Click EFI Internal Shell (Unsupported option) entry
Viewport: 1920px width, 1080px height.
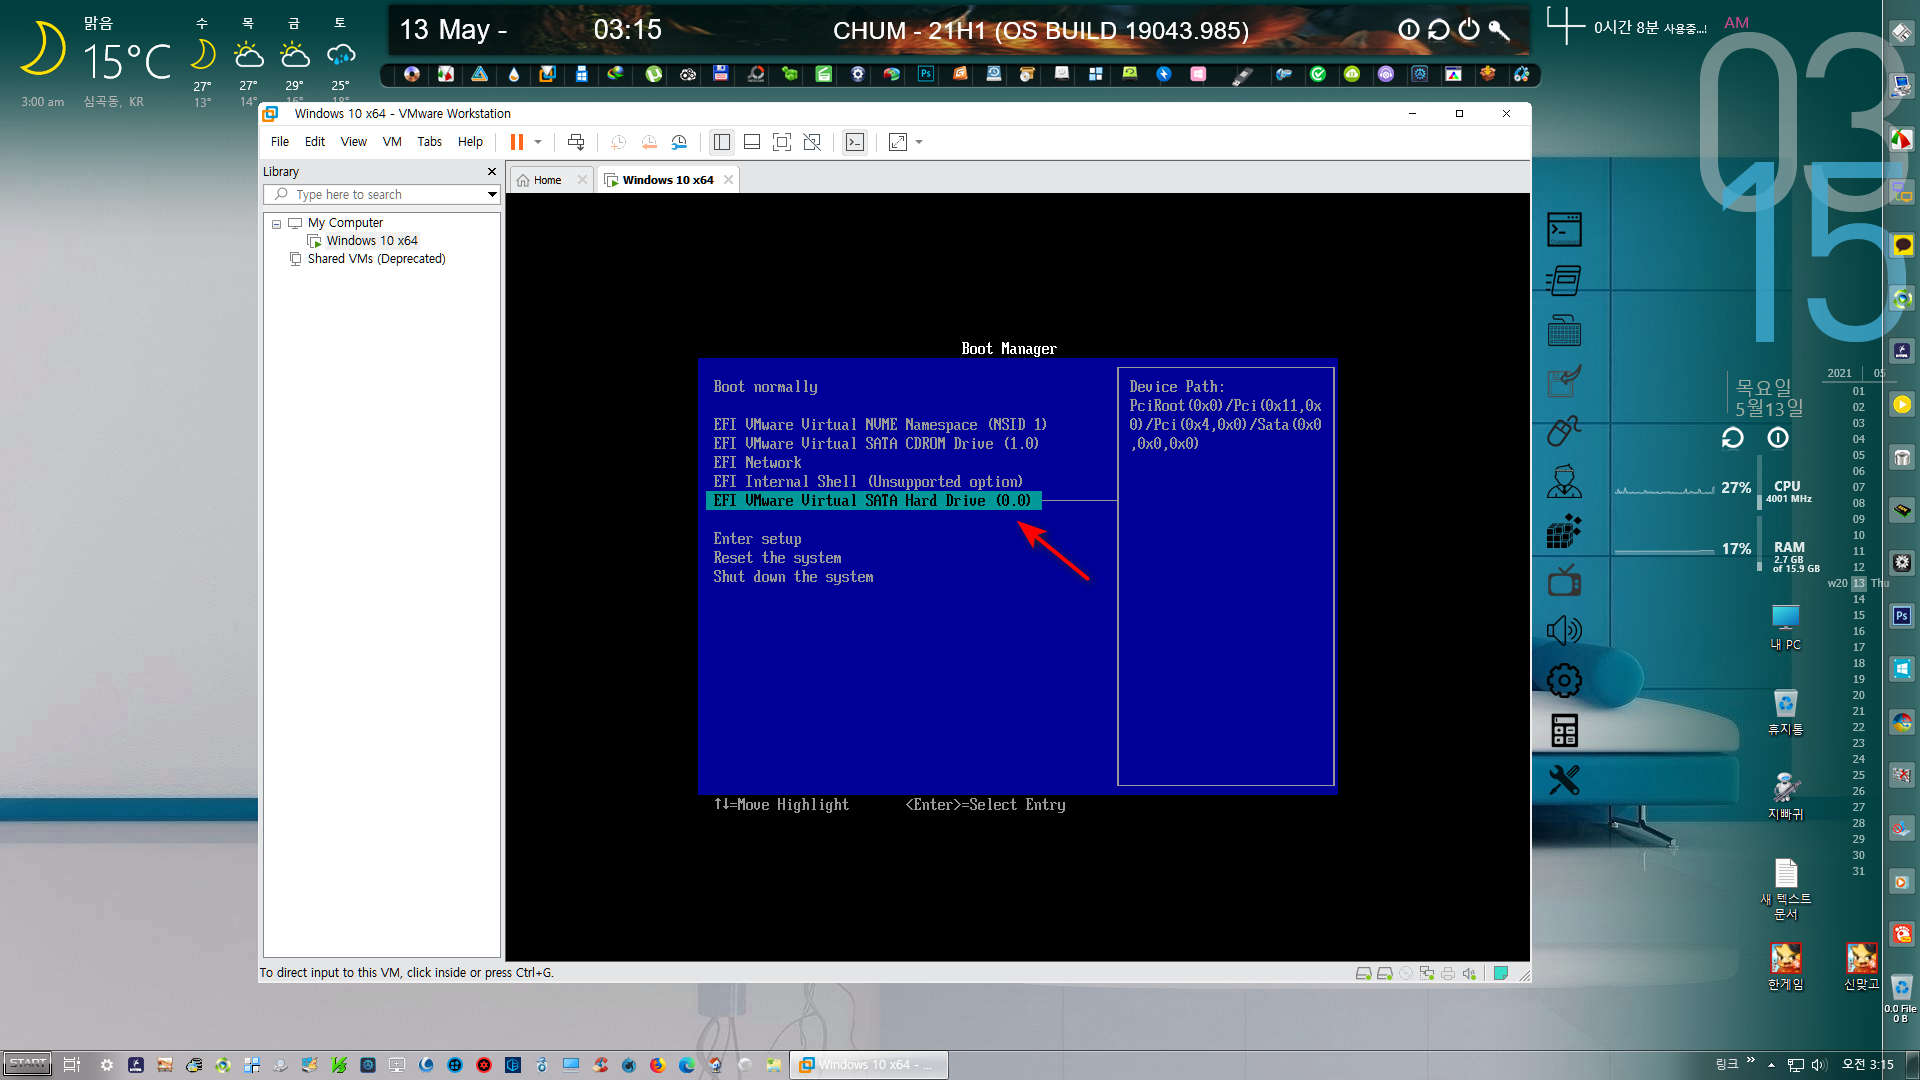click(x=868, y=482)
